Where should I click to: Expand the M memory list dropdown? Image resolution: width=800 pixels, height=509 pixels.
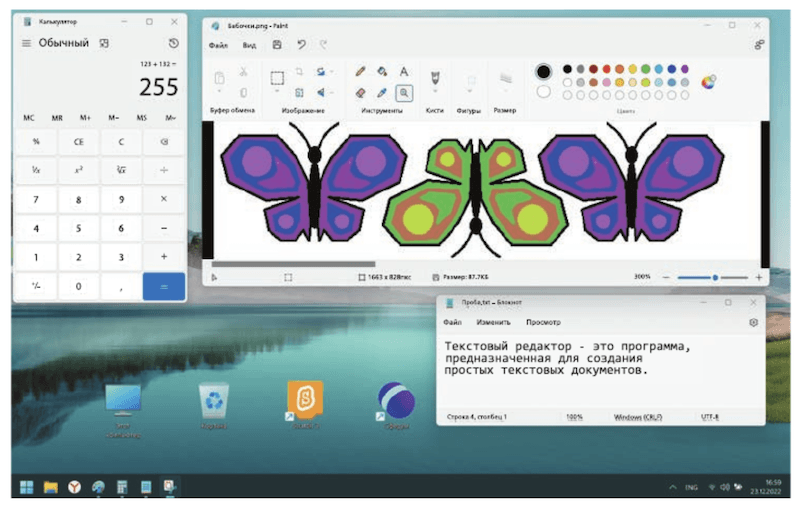pyautogui.click(x=170, y=118)
